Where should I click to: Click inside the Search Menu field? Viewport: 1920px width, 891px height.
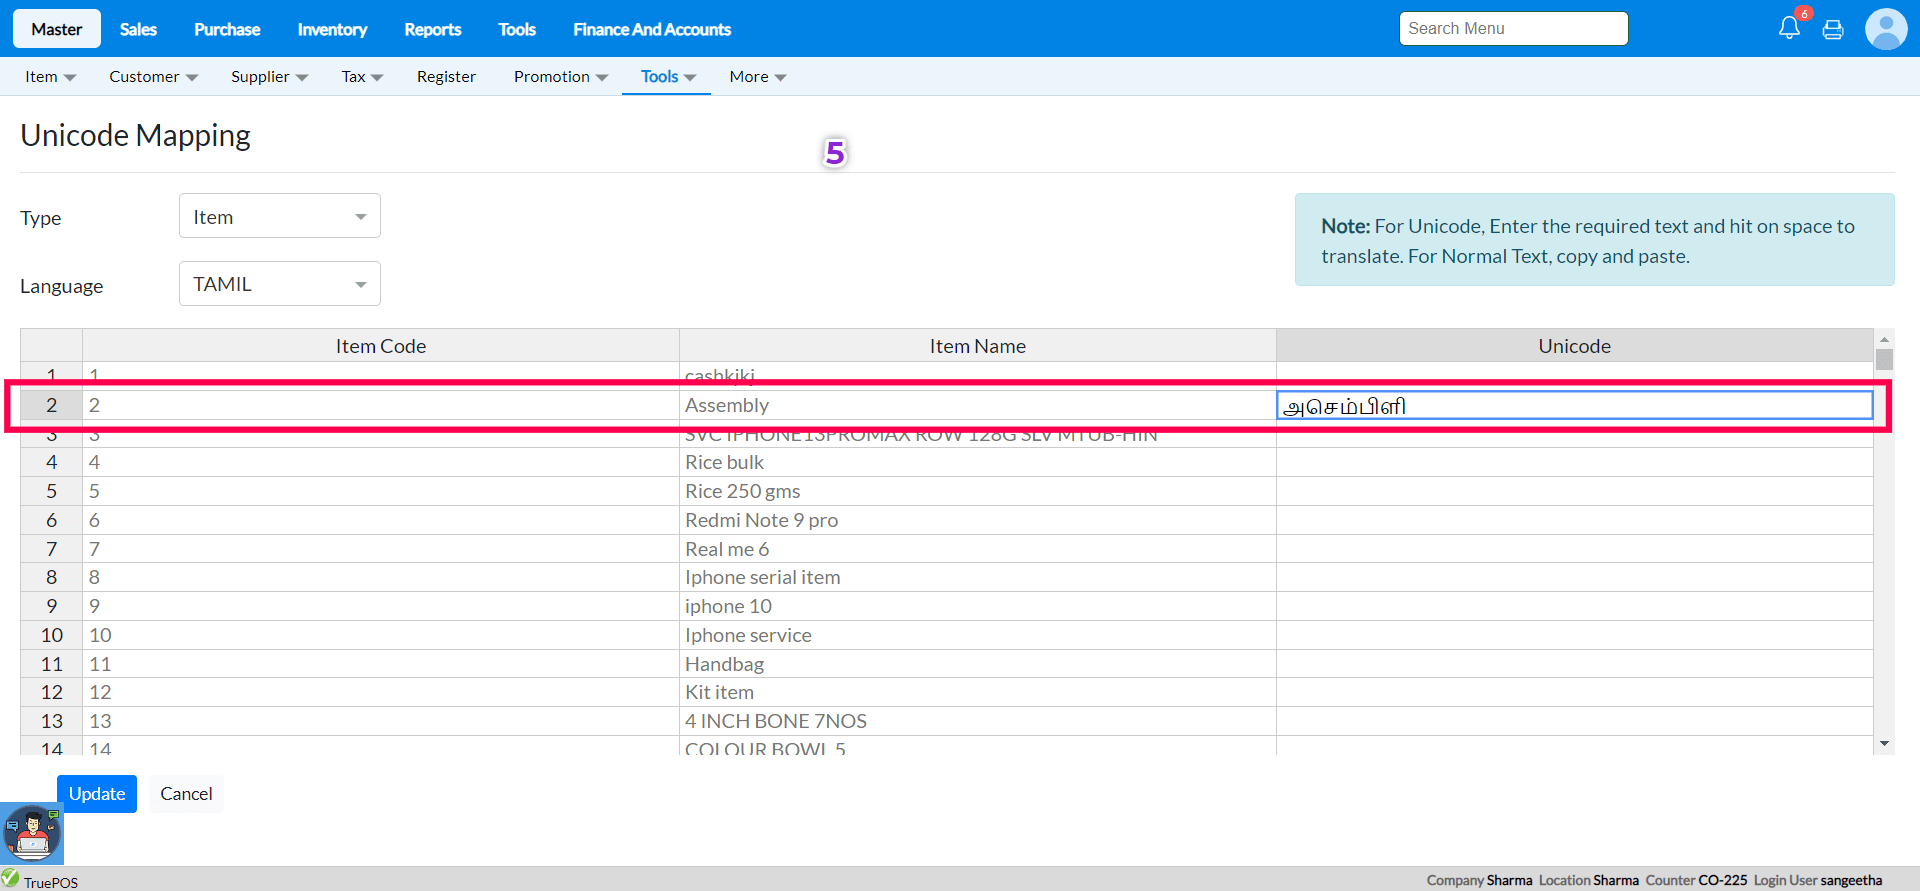[1513, 29]
